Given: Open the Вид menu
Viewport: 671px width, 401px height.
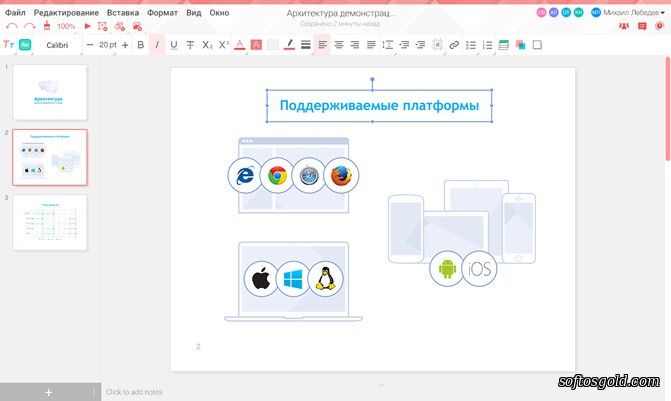Looking at the screenshot, I should 193,13.
